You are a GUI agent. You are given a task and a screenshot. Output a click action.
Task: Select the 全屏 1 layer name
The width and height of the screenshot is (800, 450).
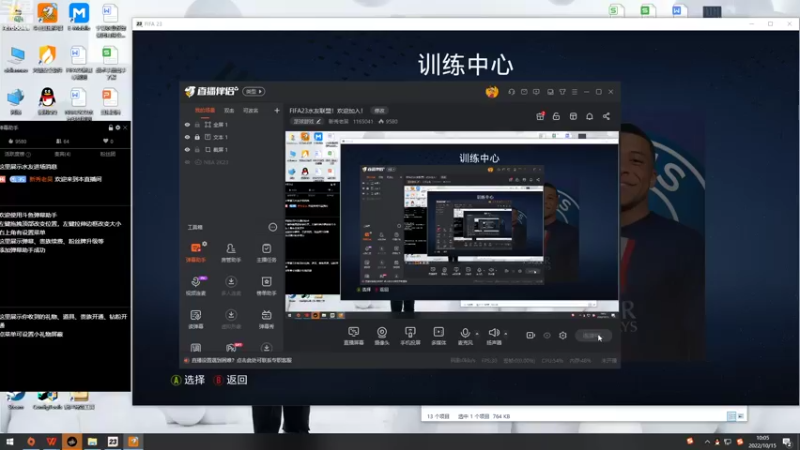click(220, 124)
